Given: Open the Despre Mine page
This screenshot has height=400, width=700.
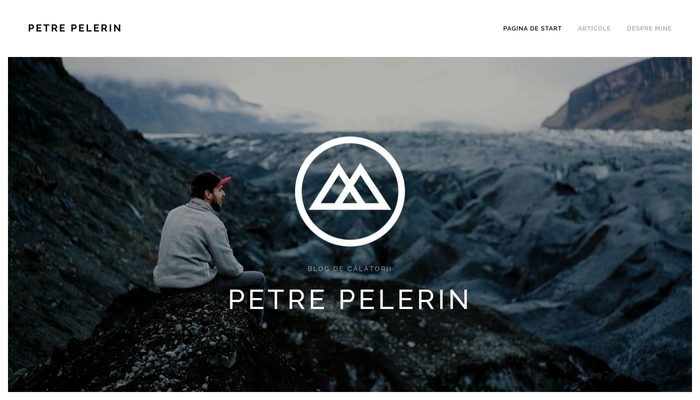Looking at the screenshot, I should pyautogui.click(x=649, y=28).
